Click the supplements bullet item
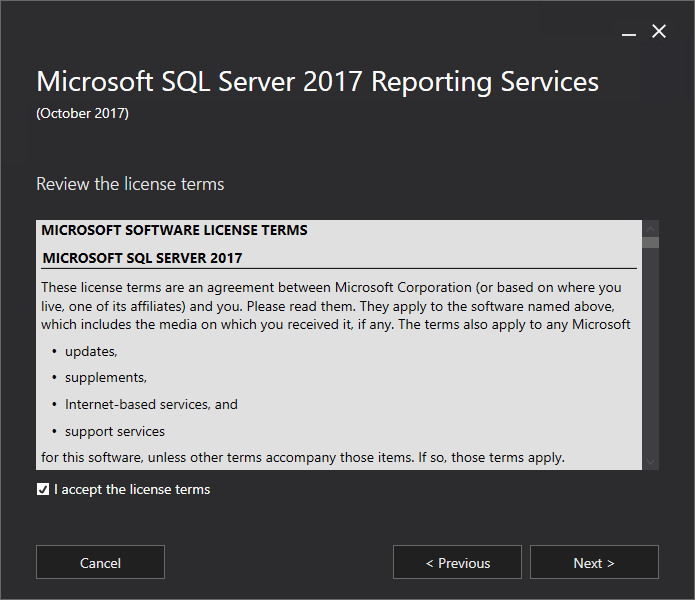The image size is (695, 600). (x=105, y=378)
